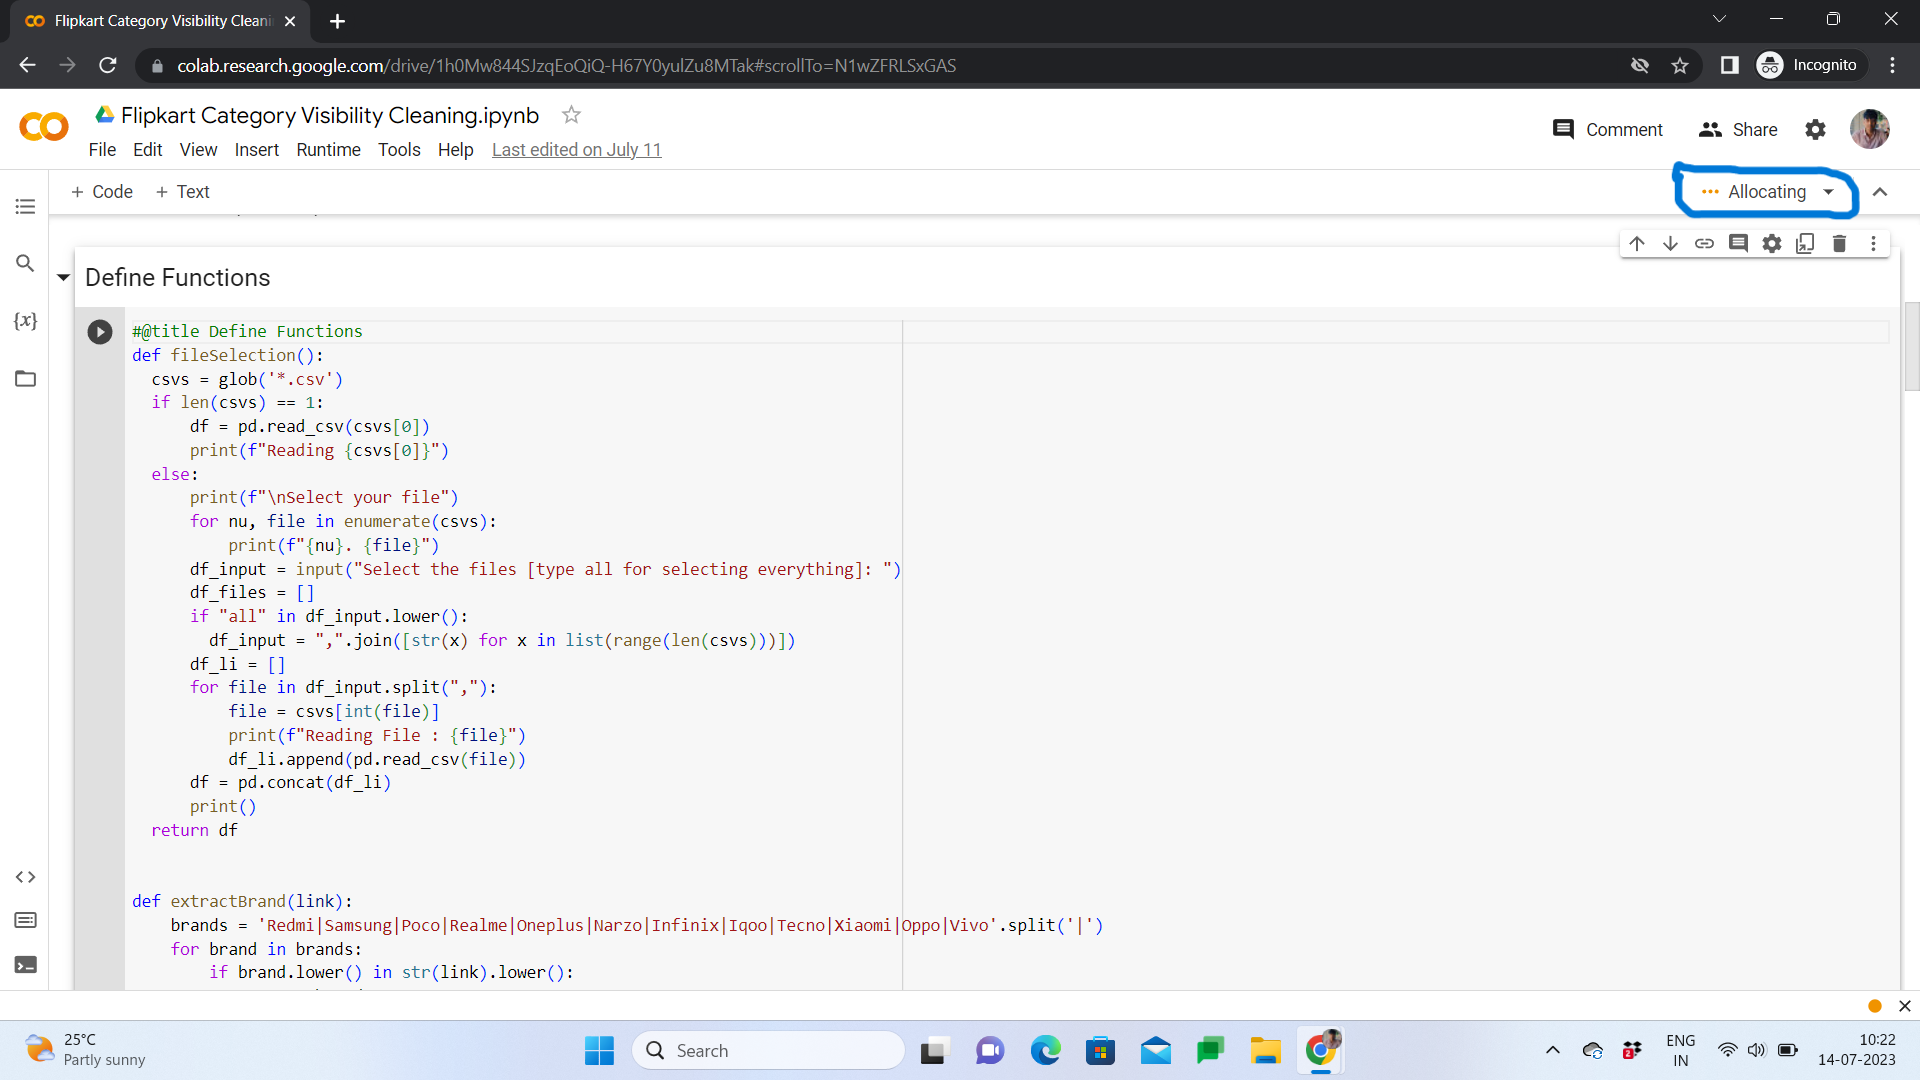Toggle the table of contents sidebar
Viewport: 1920px width, 1080px height.
pyautogui.click(x=25, y=206)
